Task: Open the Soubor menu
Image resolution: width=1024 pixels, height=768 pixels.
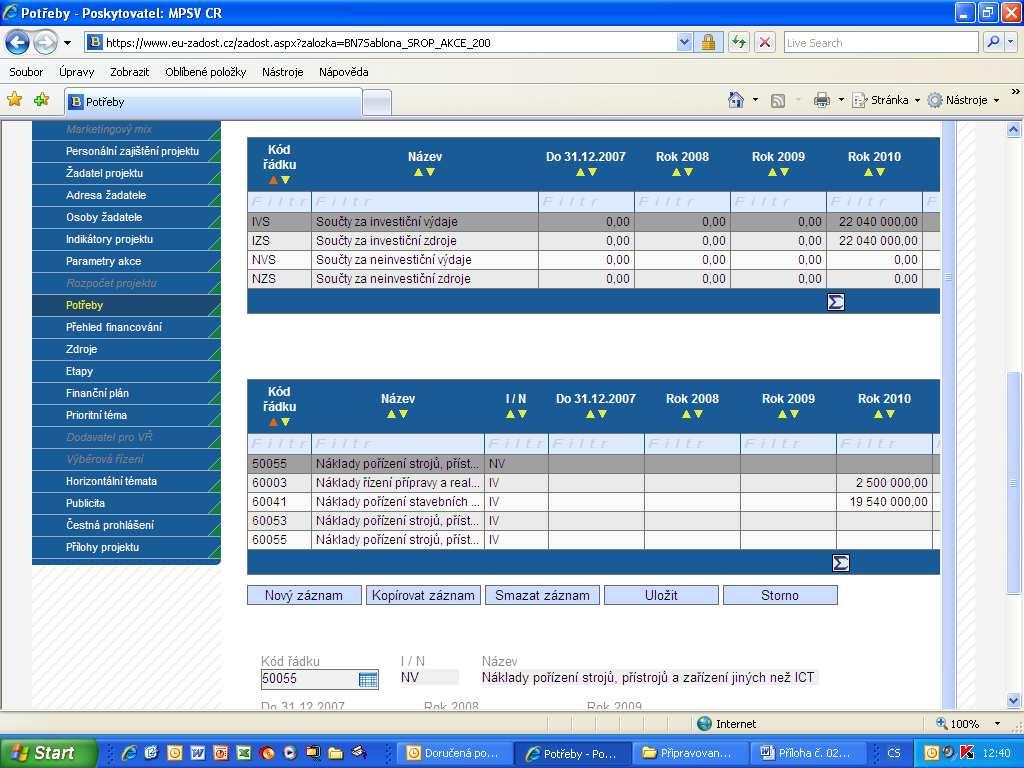Action: (26, 72)
